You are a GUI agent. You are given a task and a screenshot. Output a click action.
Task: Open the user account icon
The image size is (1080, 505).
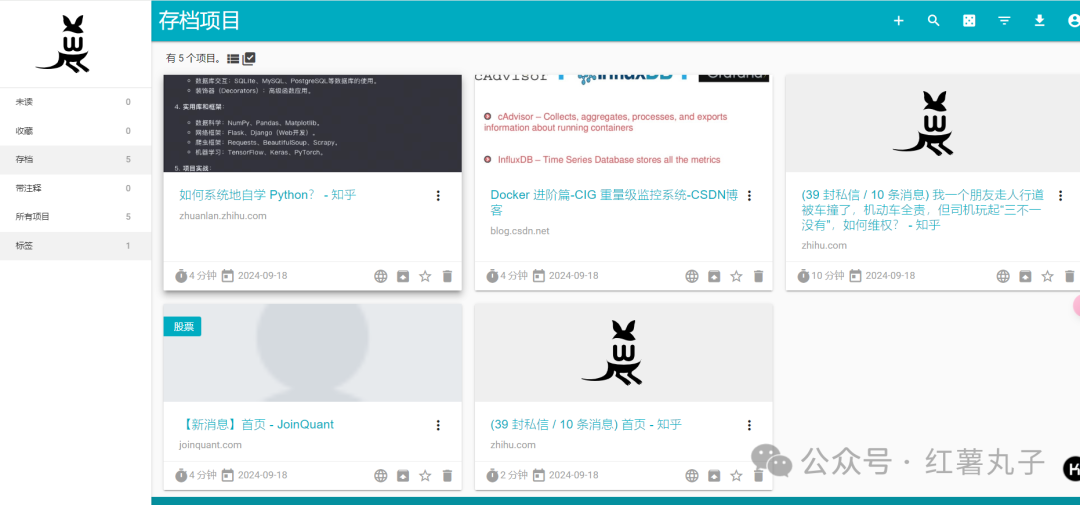(x=1073, y=21)
